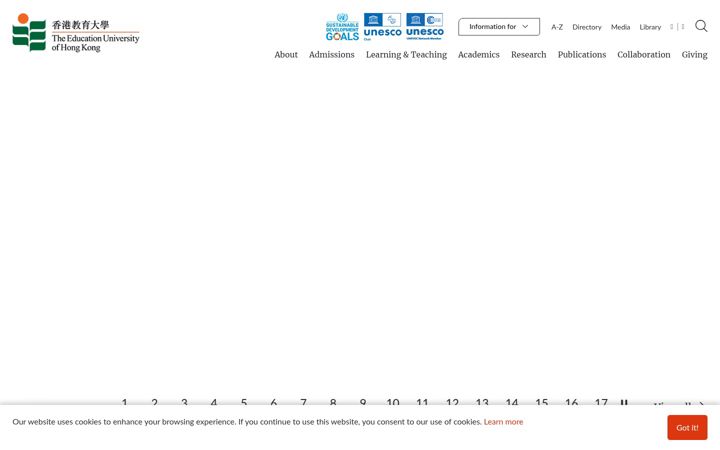Show slide 12
The width and height of the screenshot is (720, 450).
click(x=452, y=402)
